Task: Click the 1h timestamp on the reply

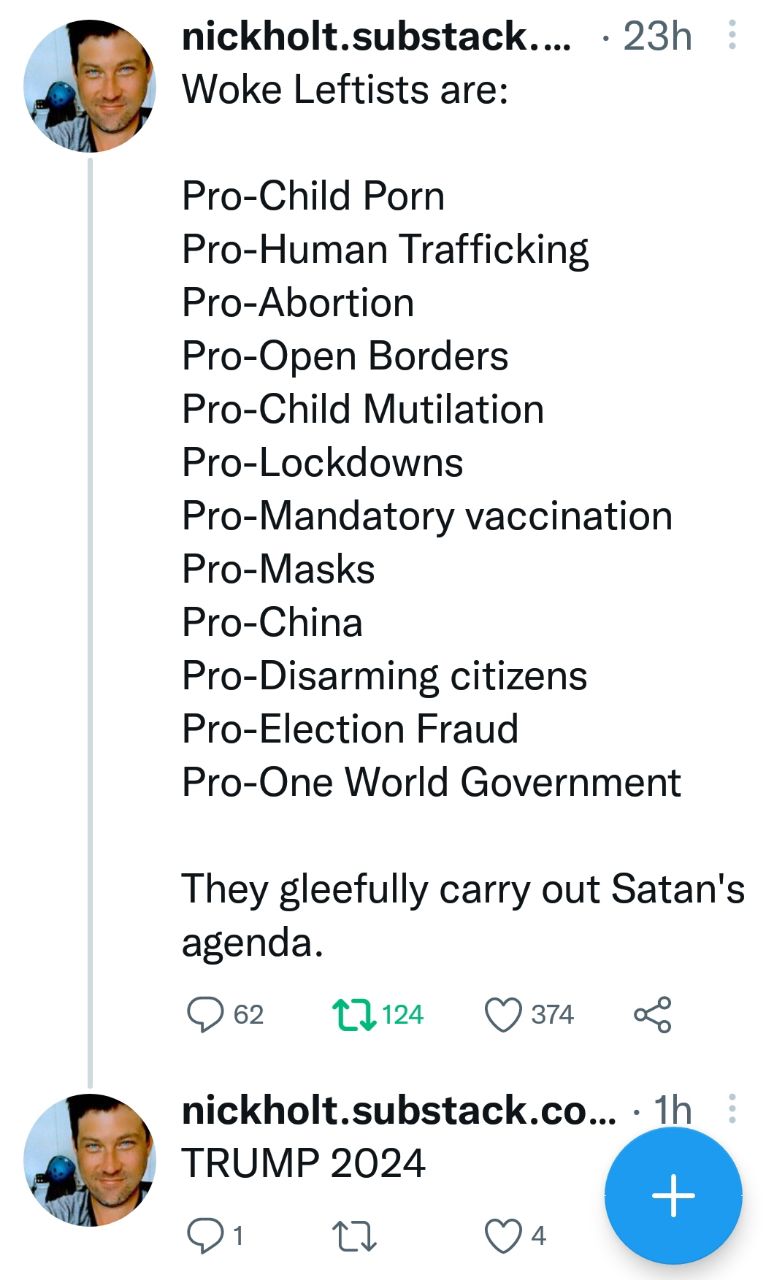Action: click(x=670, y=1111)
